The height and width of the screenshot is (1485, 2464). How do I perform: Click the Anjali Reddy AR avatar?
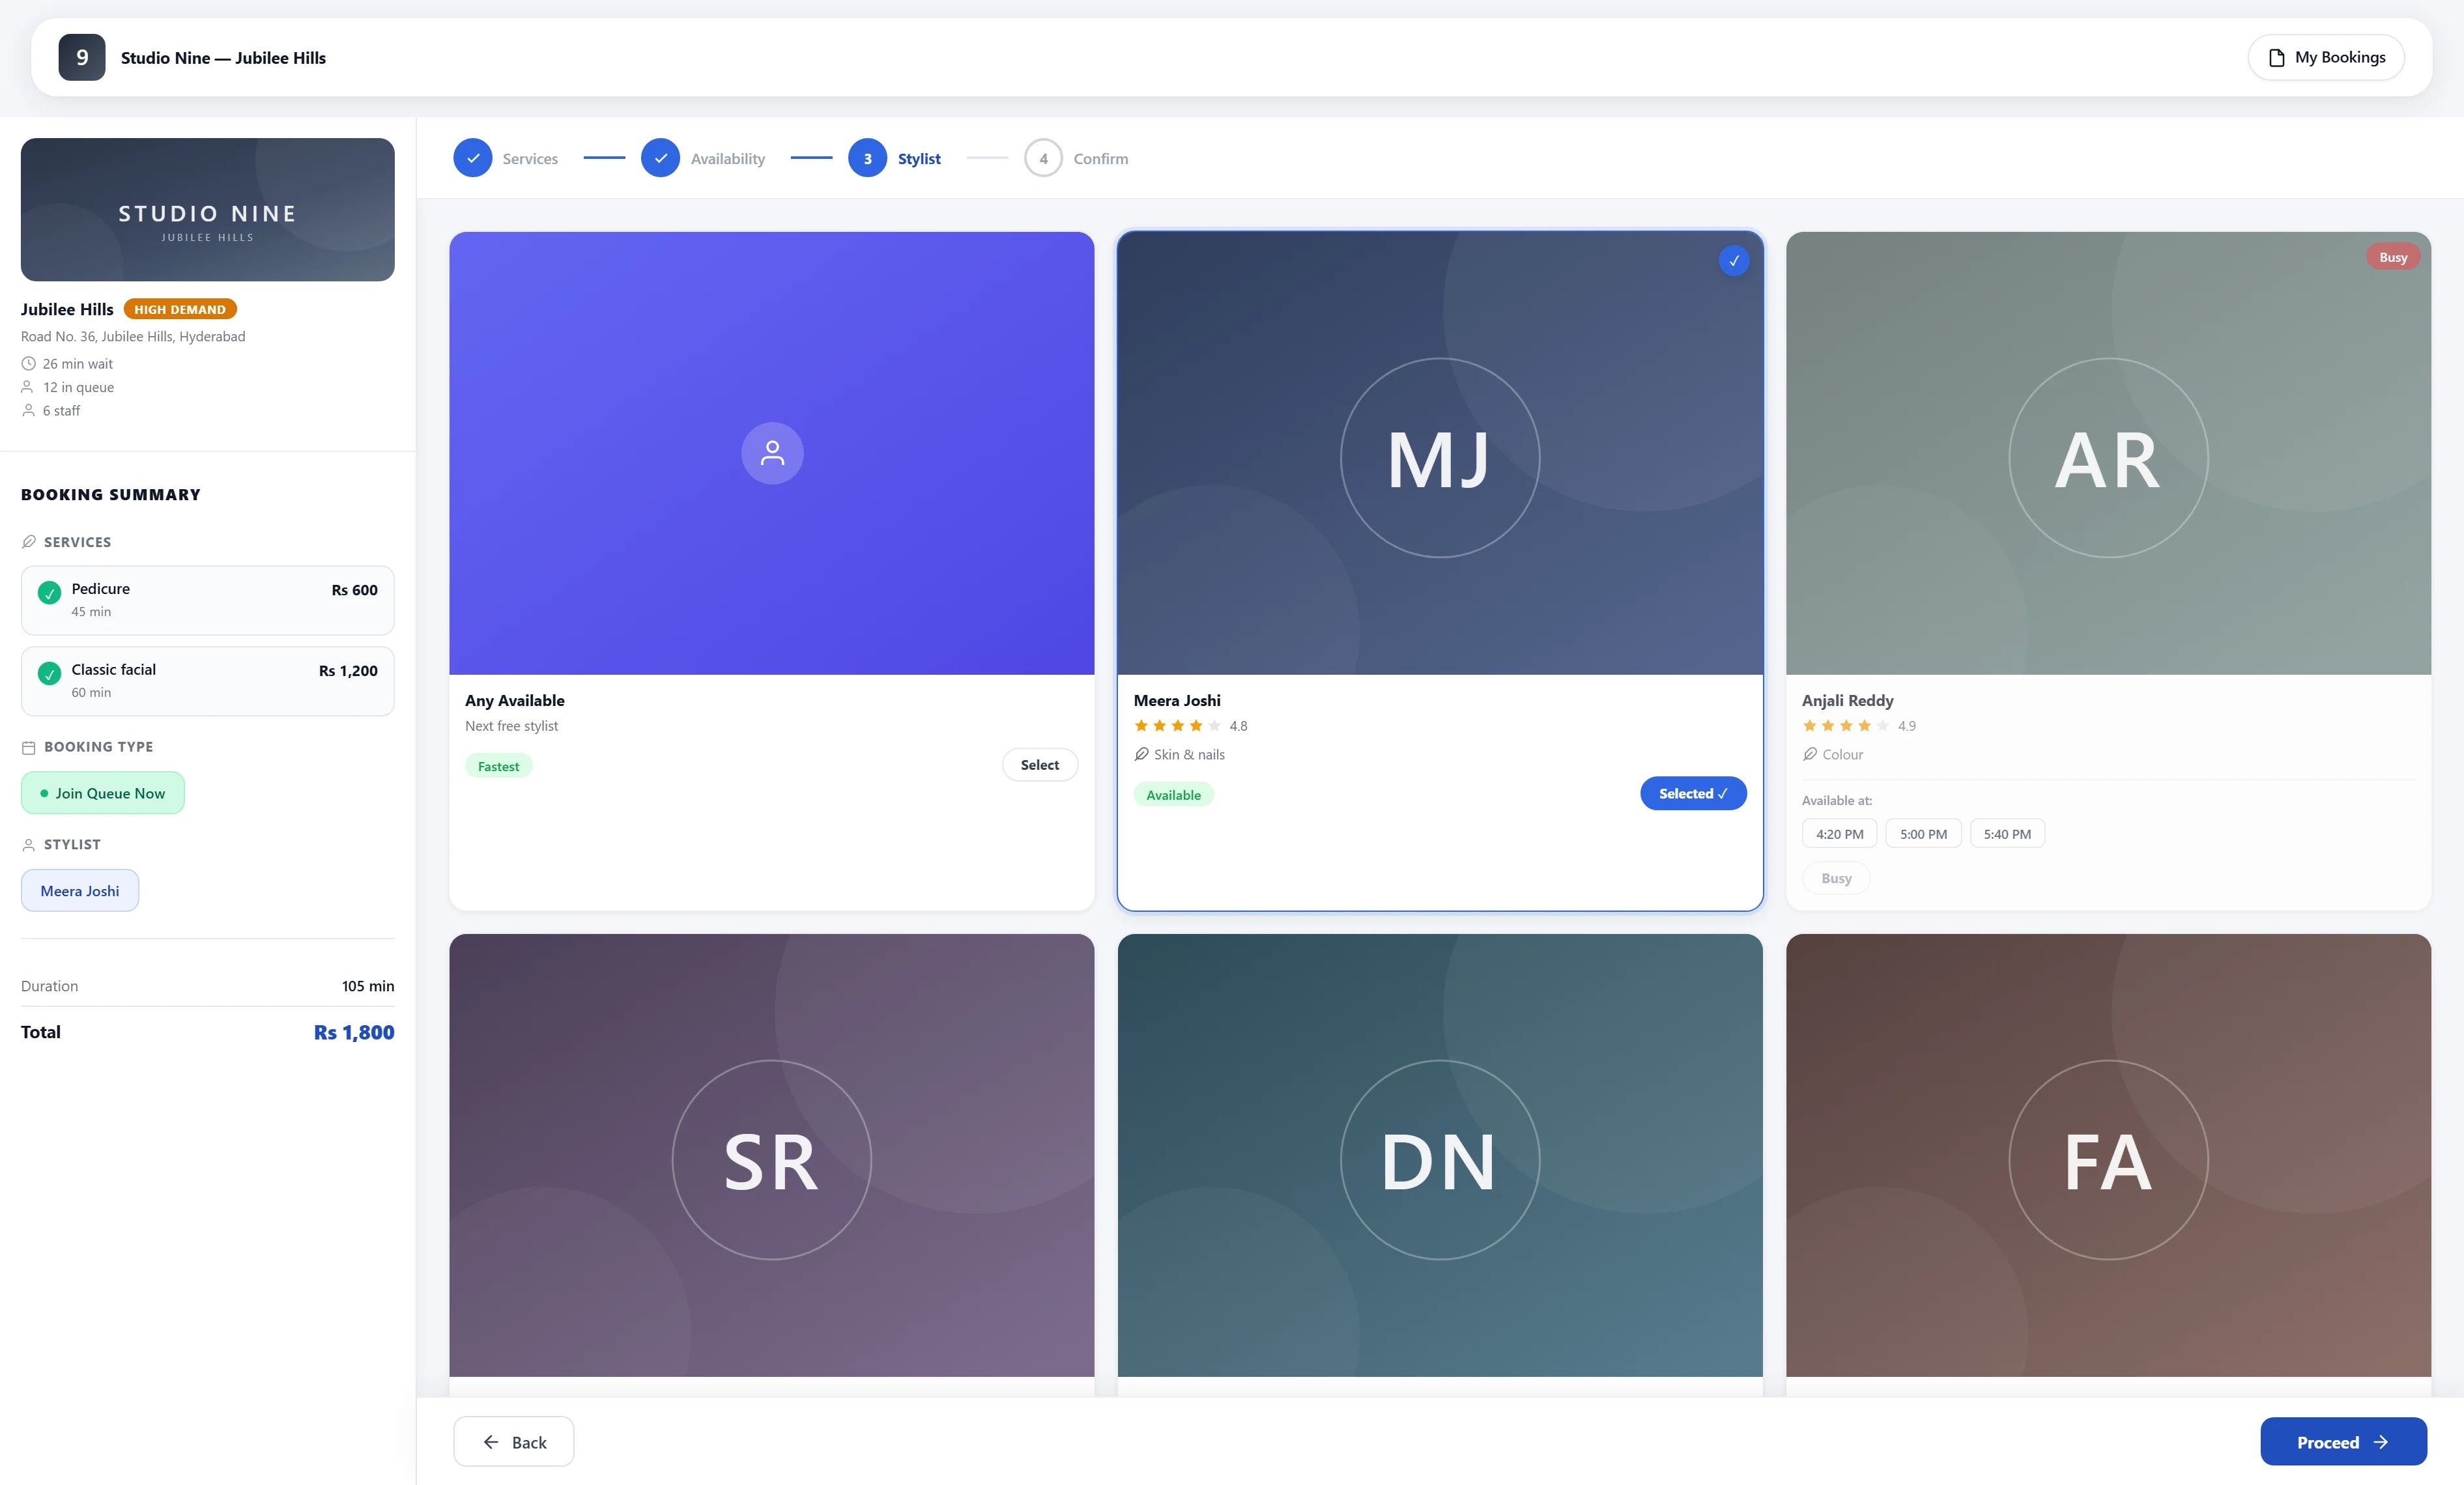2108,458
